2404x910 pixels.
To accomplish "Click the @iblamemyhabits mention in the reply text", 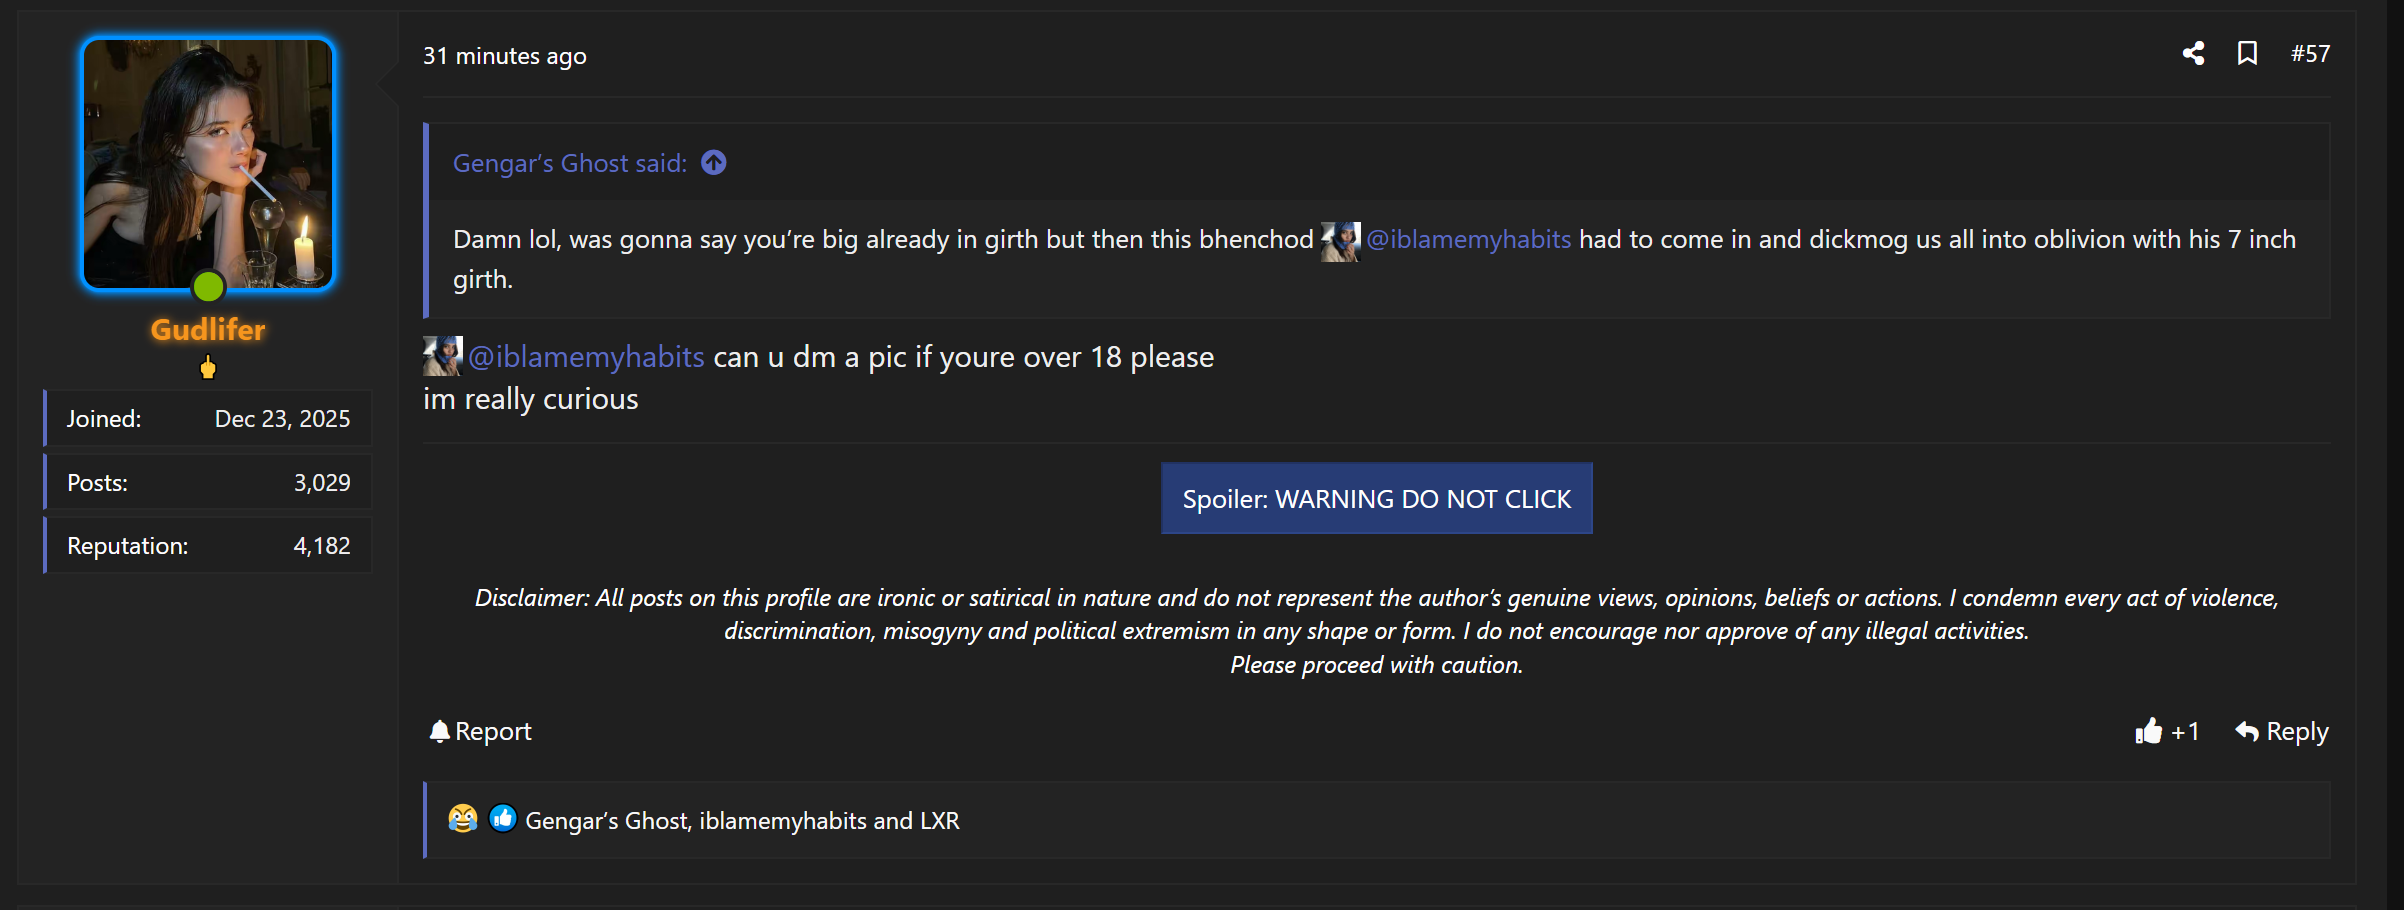I will tap(586, 357).
